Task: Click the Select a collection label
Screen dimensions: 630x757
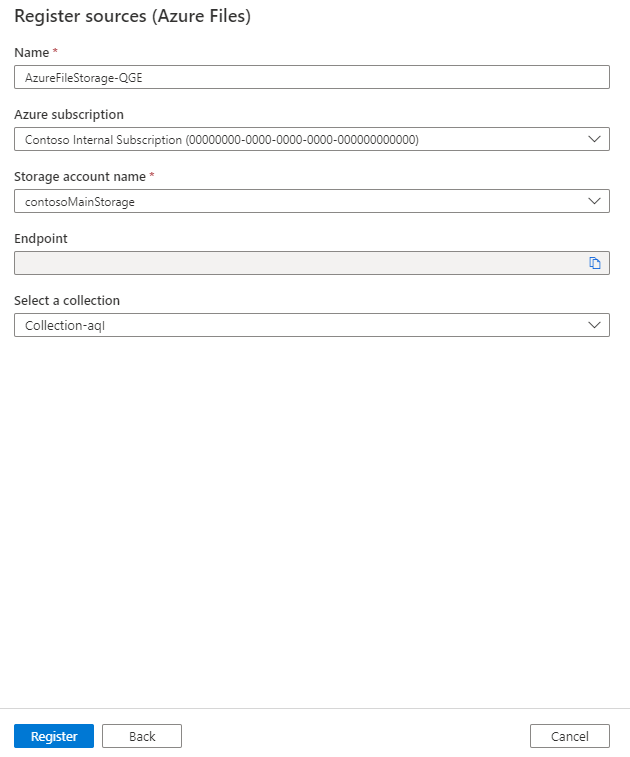Action: [67, 300]
